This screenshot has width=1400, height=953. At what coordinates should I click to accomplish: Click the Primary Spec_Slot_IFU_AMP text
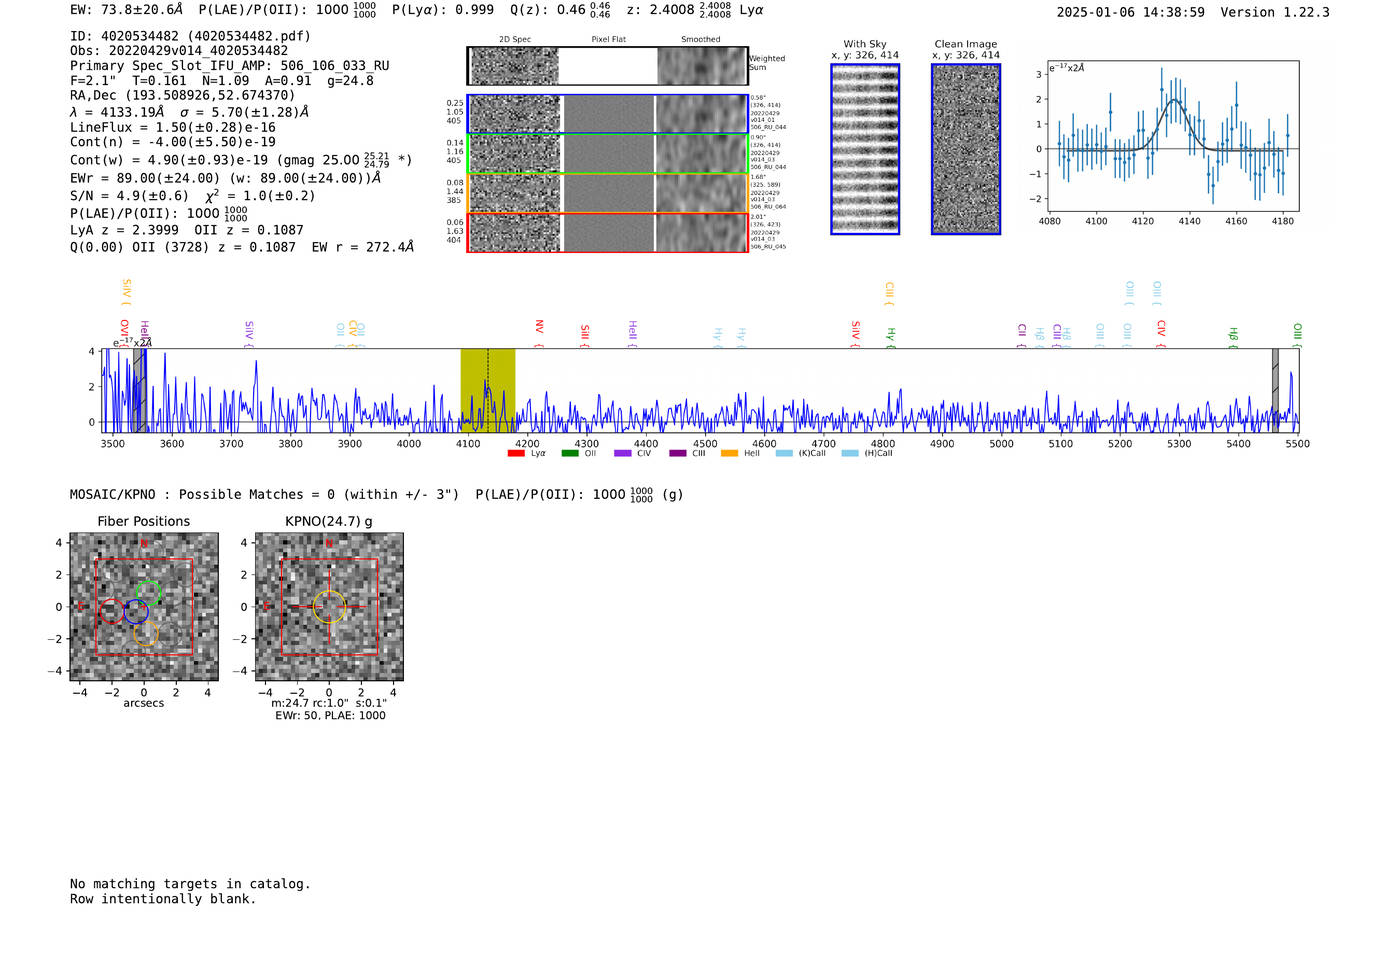click(x=229, y=66)
